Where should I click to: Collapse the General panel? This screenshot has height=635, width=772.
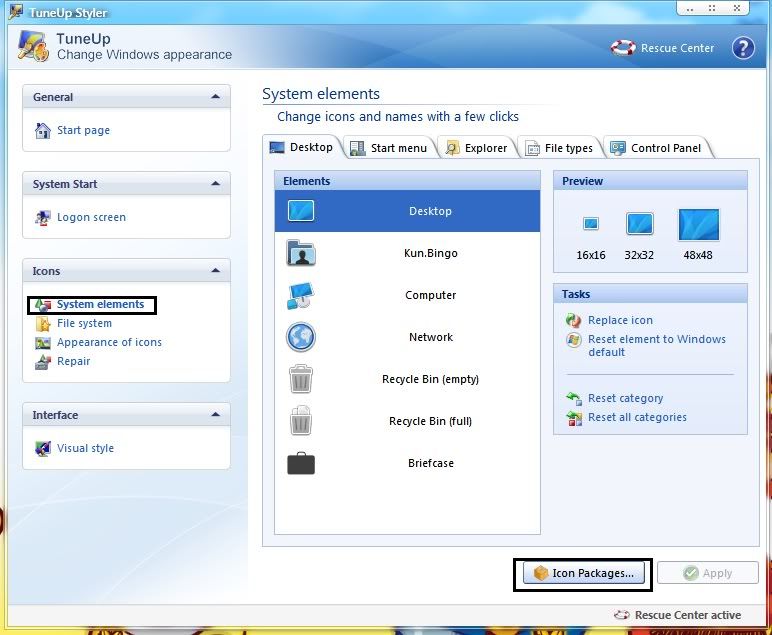[215, 97]
